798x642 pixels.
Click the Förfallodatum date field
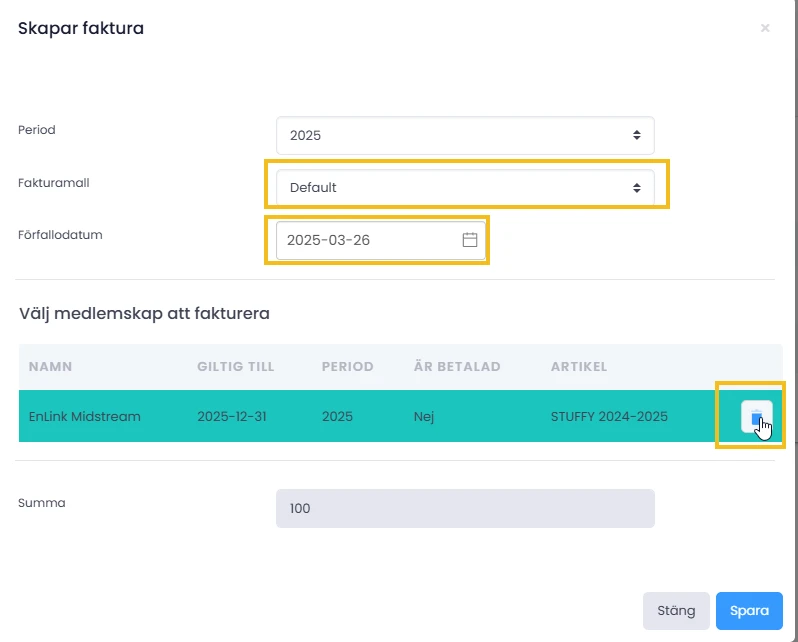(370, 240)
